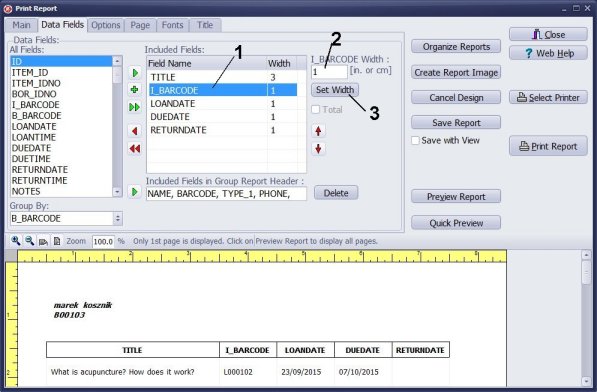Click the Set Width button
597x392 pixels.
335,90
